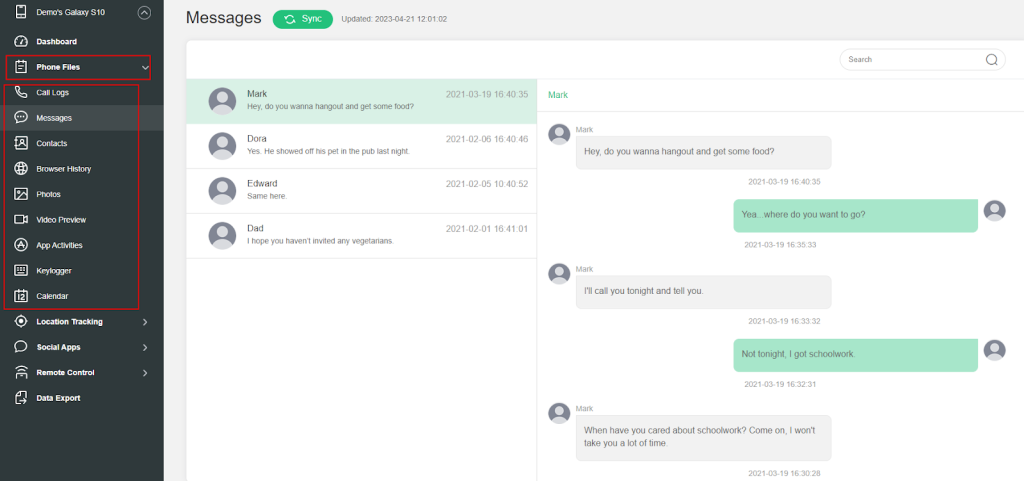Click the Data Export icon
This screenshot has width=1024, height=481.
coord(21,398)
